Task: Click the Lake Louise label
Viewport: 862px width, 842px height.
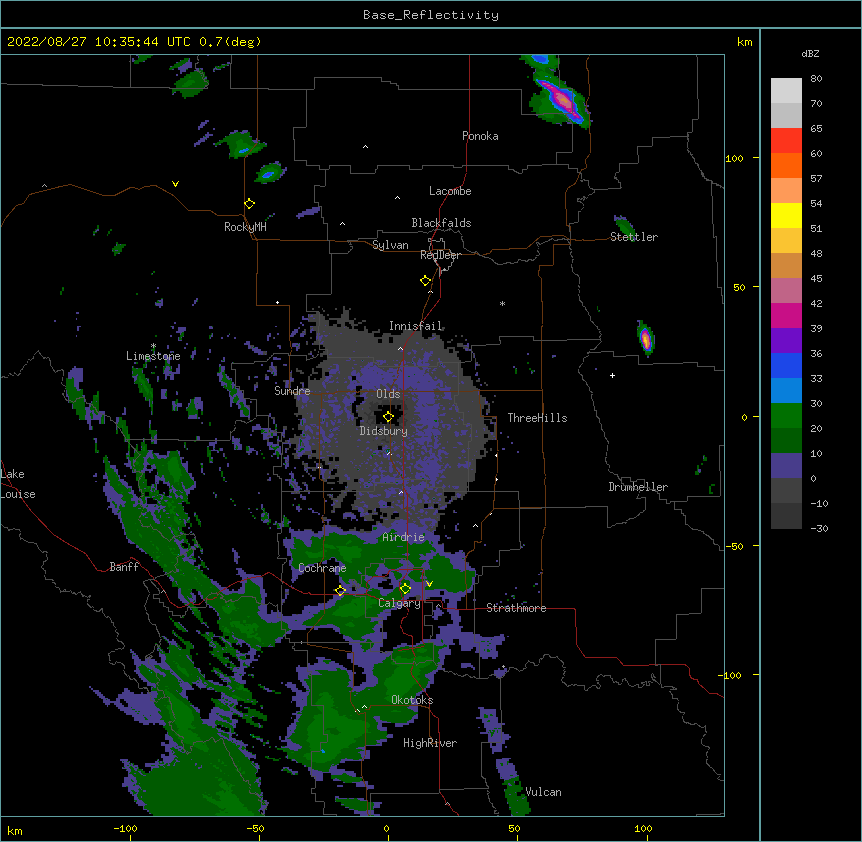Action: coord(18,484)
